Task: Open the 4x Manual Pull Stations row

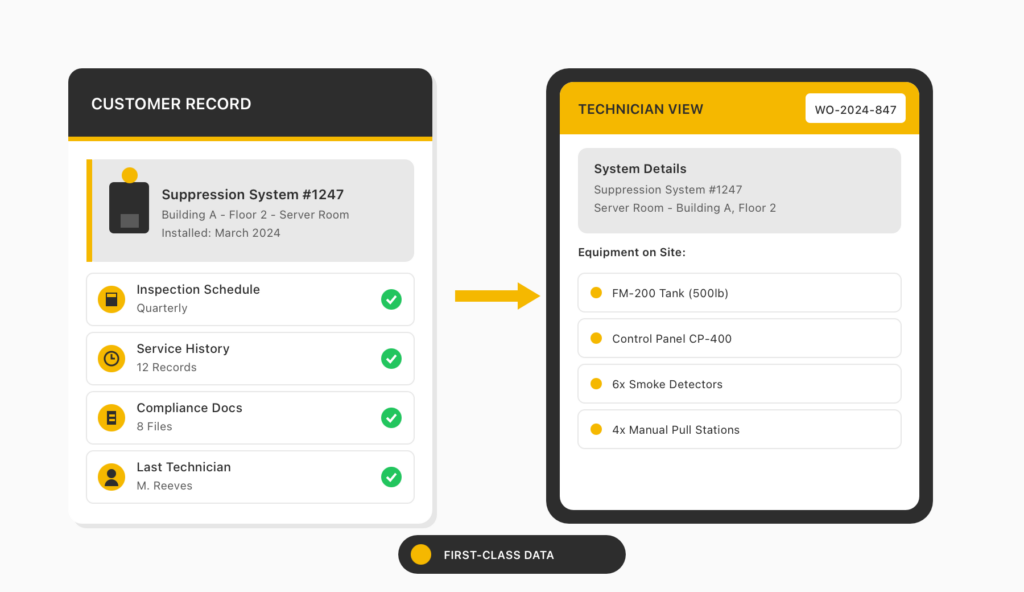Action: 739,429
